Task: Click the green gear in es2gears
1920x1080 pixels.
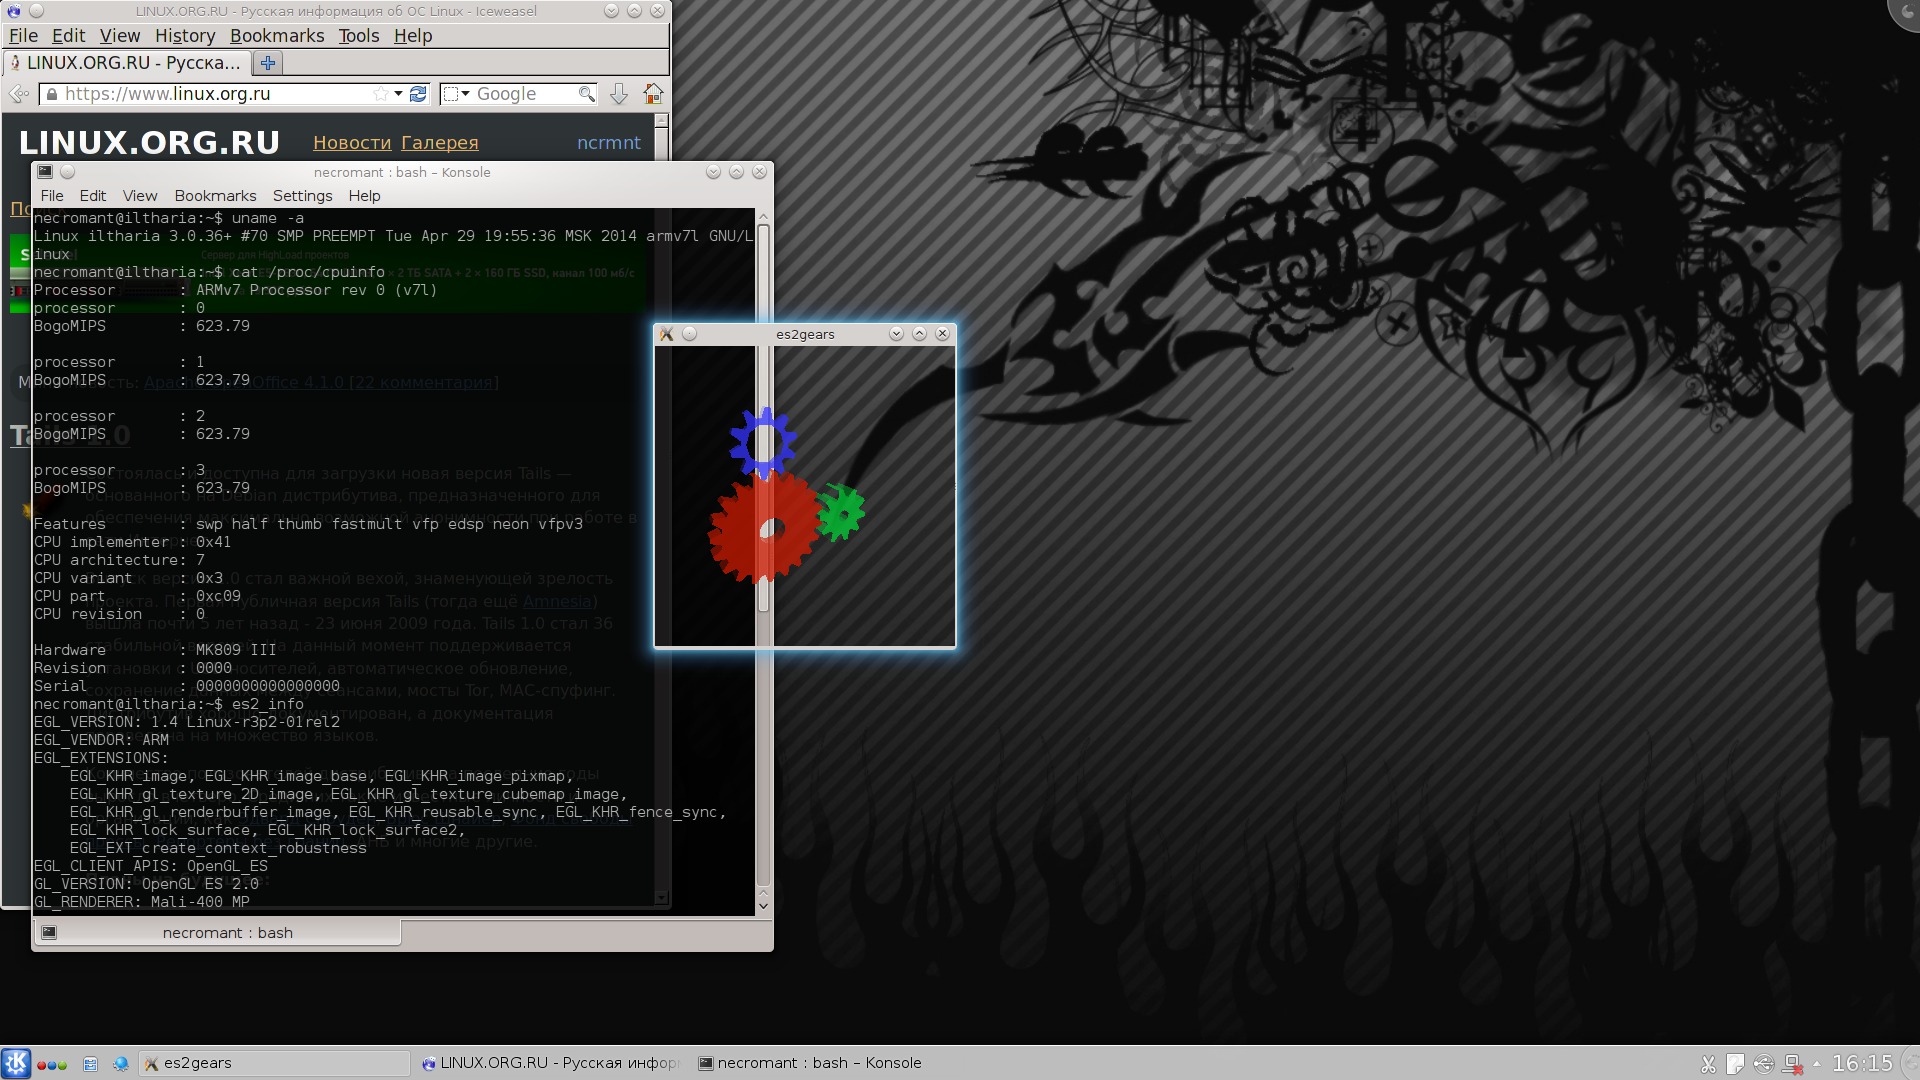Action: (x=841, y=513)
